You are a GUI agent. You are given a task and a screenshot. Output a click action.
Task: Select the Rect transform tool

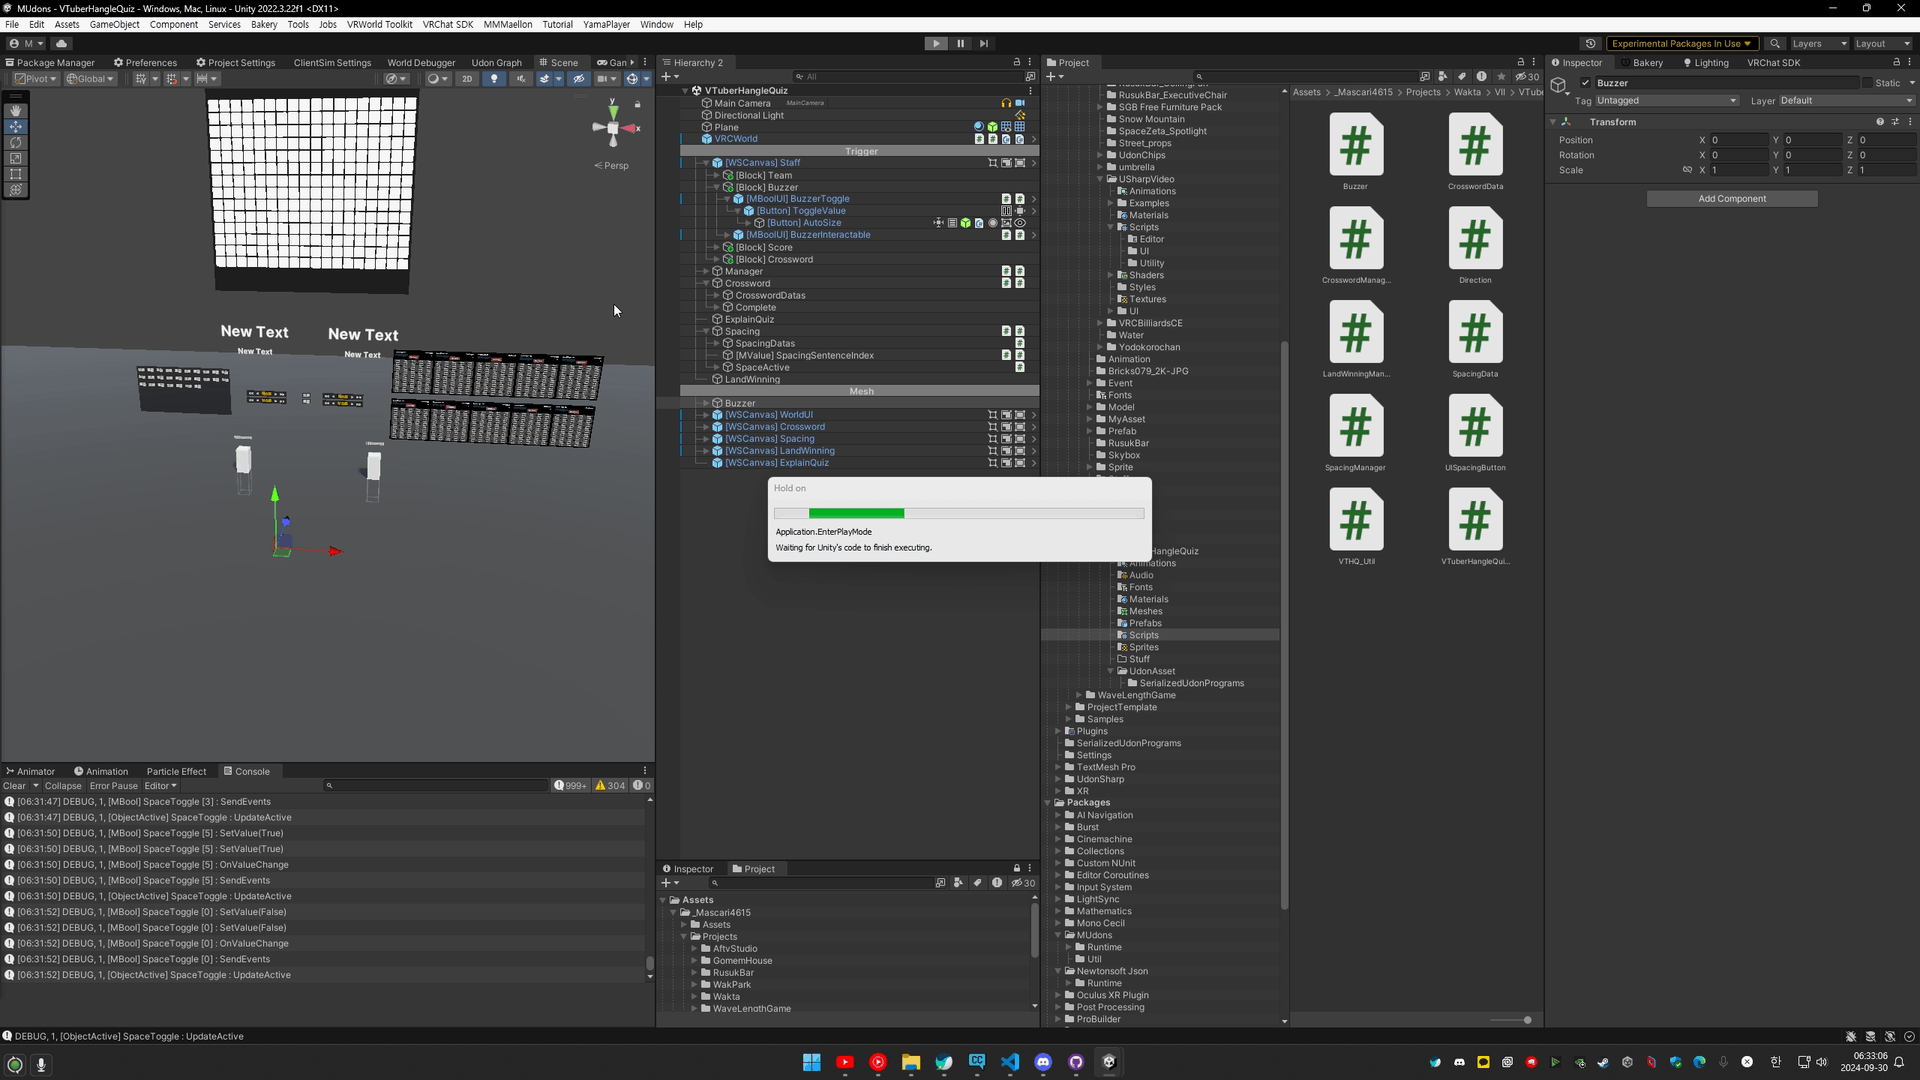click(x=15, y=174)
